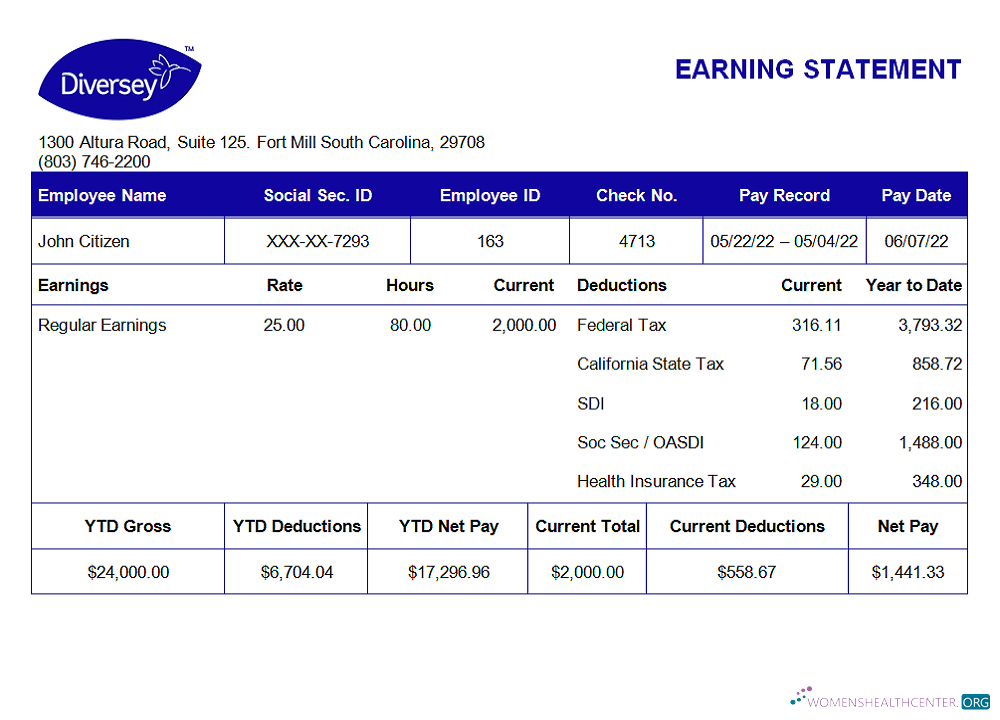Select the Pay Record header cell
The height and width of the screenshot is (720, 1000).
pyautogui.click(x=785, y=195)
